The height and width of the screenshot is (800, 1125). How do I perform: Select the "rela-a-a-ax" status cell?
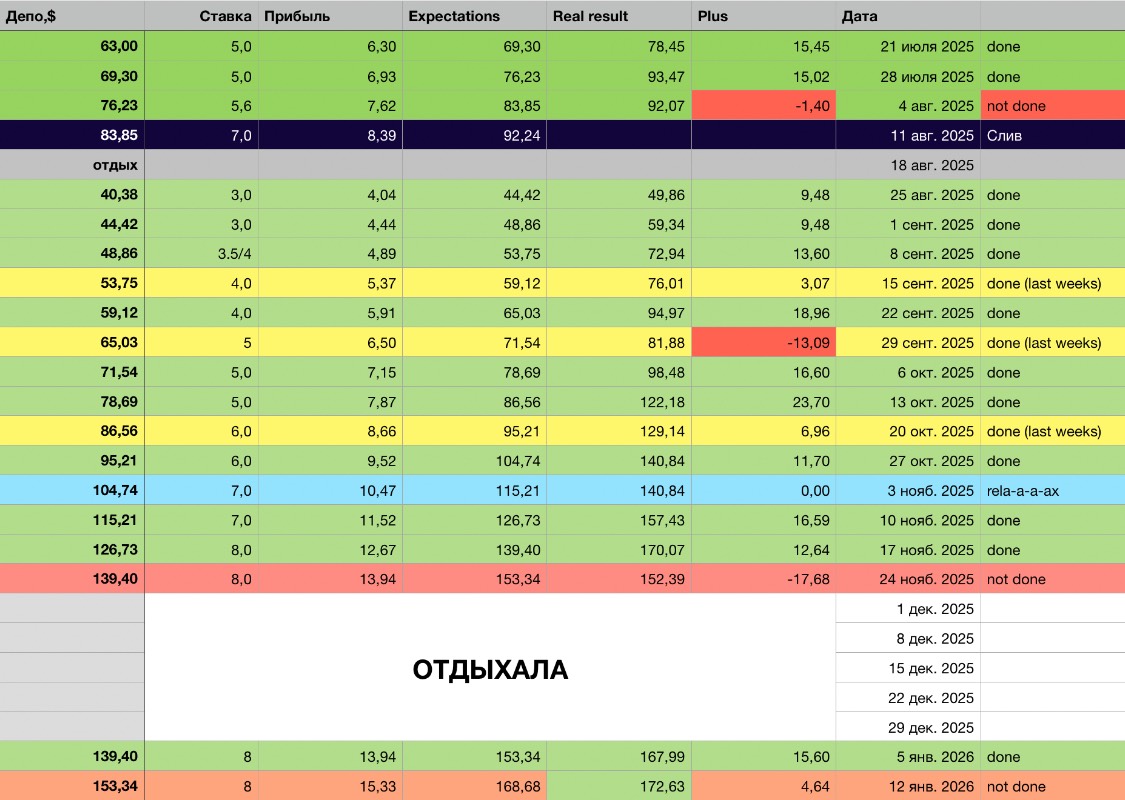click(1052, 490)
